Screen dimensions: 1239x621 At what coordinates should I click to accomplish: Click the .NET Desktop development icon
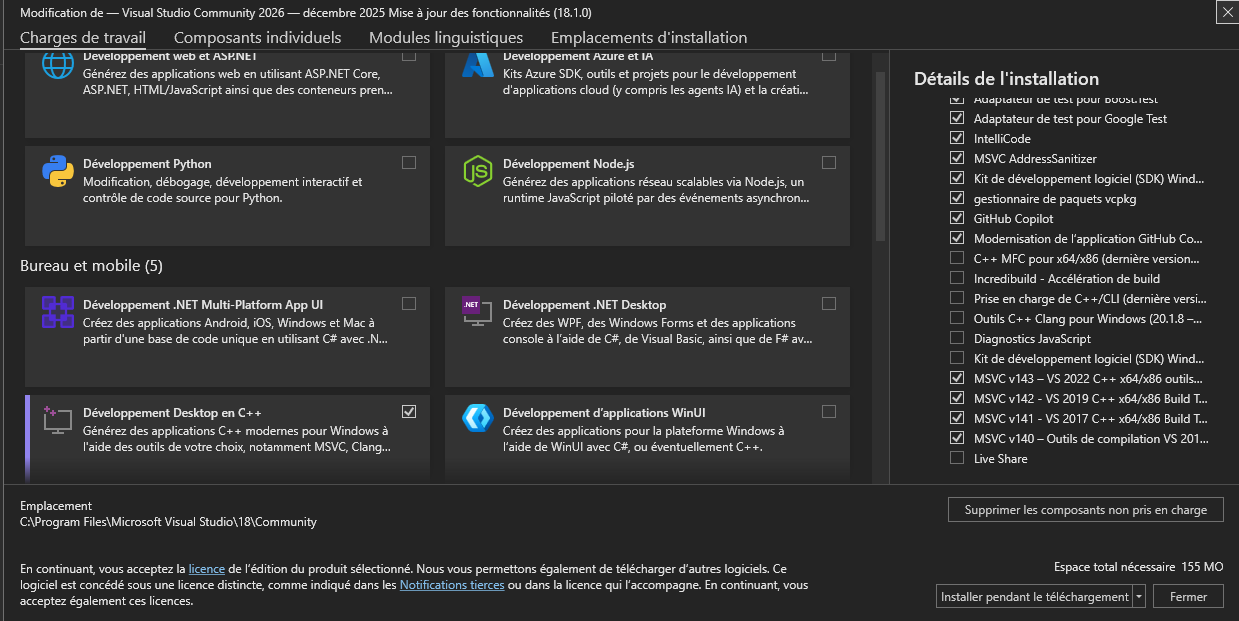coord(471,306)
